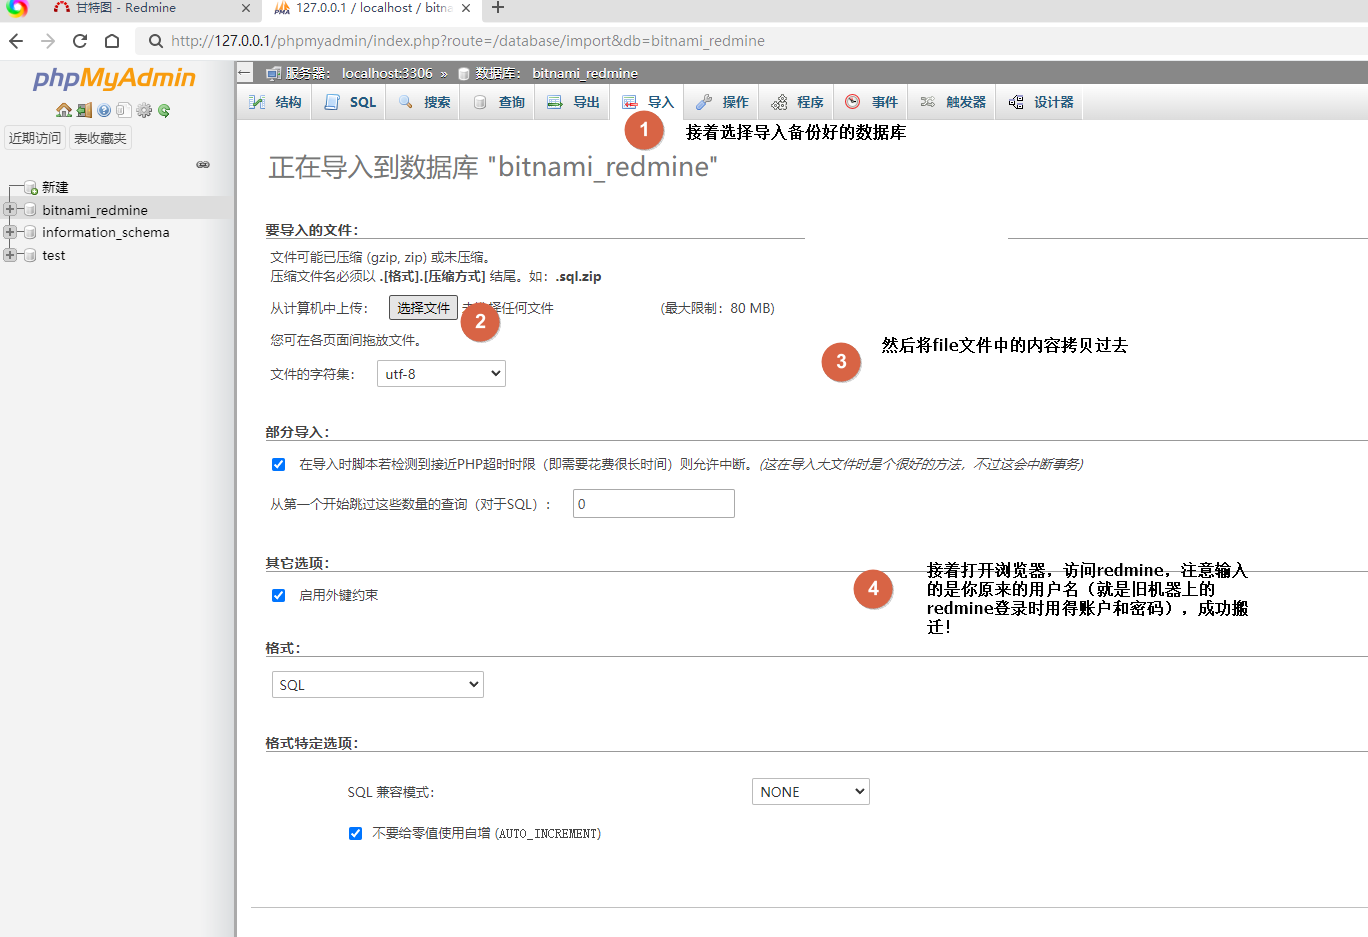
Task: Click bitnami_redmine database breadcrumb link
Action: pyautogui.click(x=585, y=73)
